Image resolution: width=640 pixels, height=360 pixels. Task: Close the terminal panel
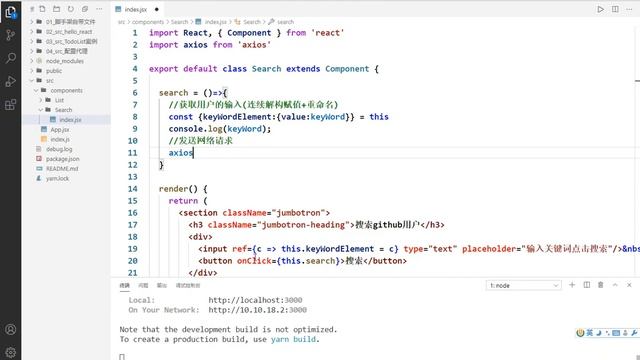[x=629, y=285]
